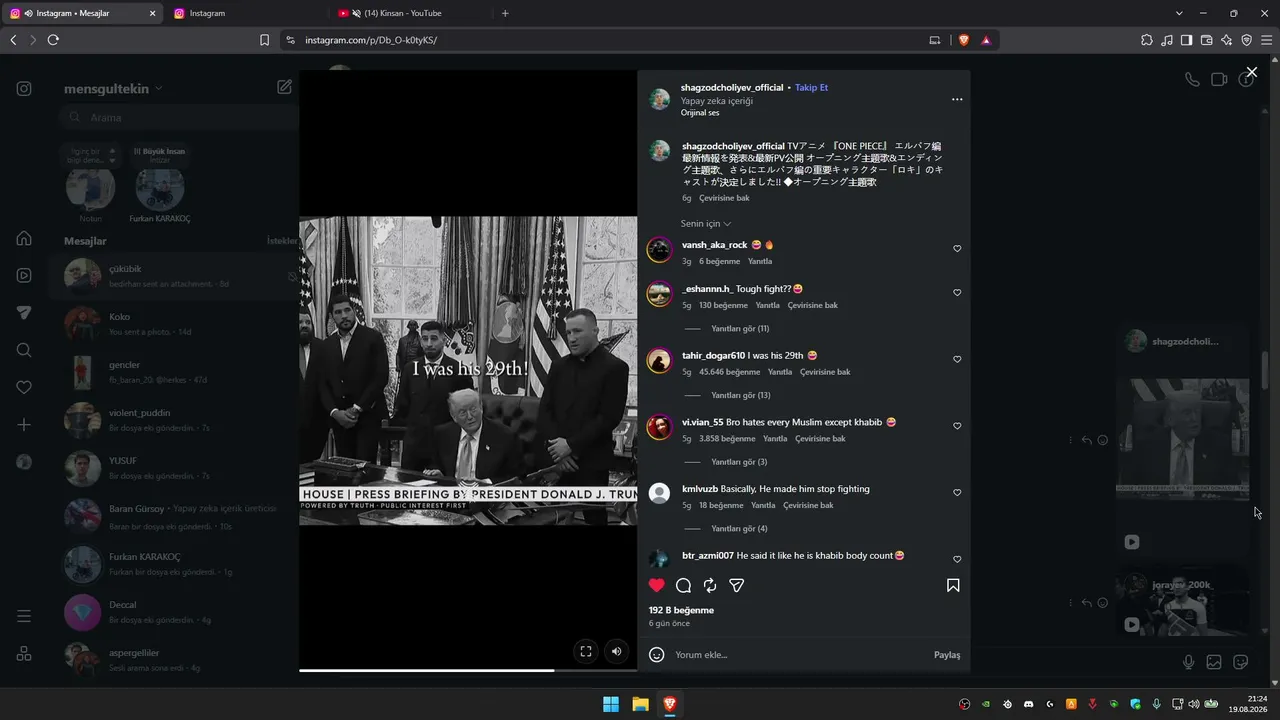
Task: Seek using the video progress bar
Action: click(x=468, y=670)
